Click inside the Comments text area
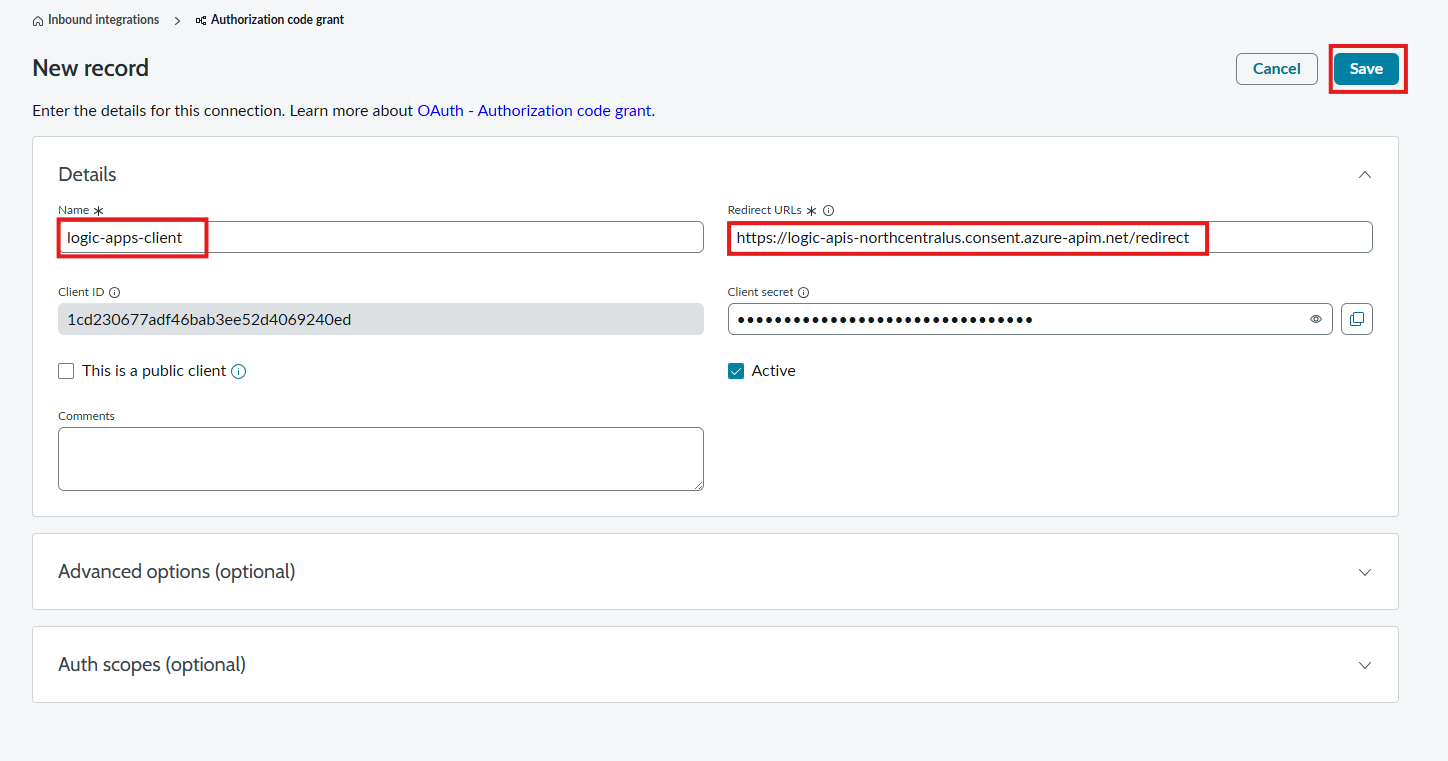1448x761 pixels. coord(380,458)
